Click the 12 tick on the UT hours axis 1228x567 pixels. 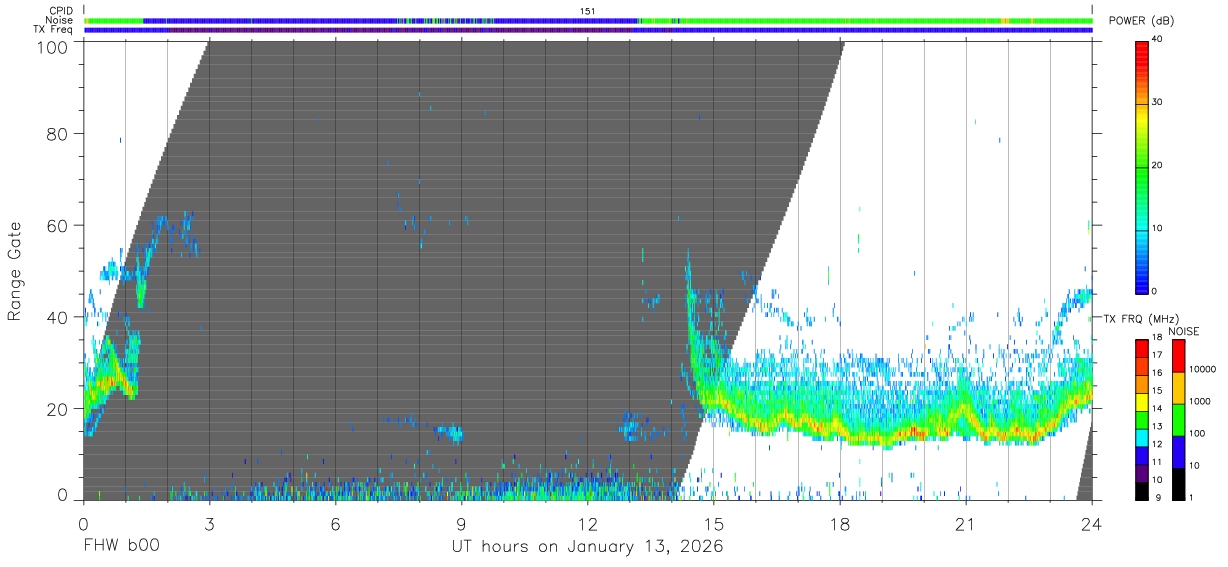point(587,523)
